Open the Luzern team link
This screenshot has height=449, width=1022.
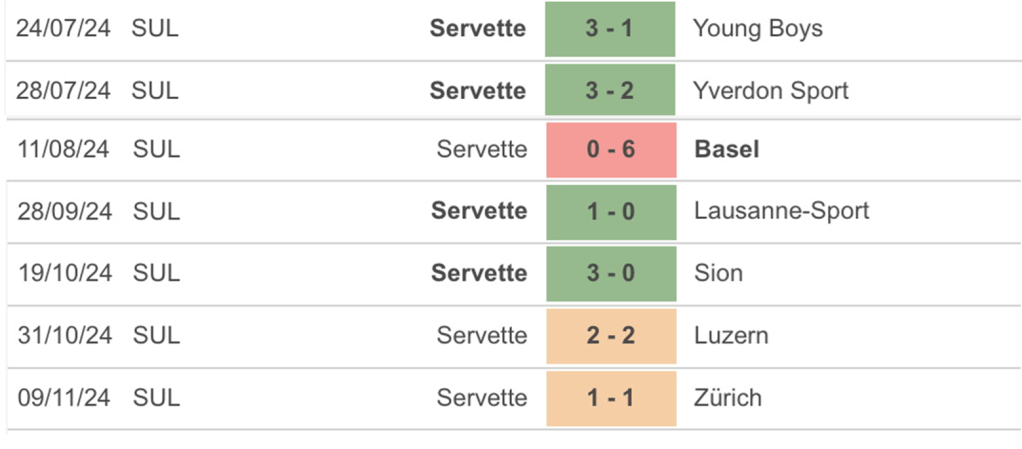click(731, 335)
